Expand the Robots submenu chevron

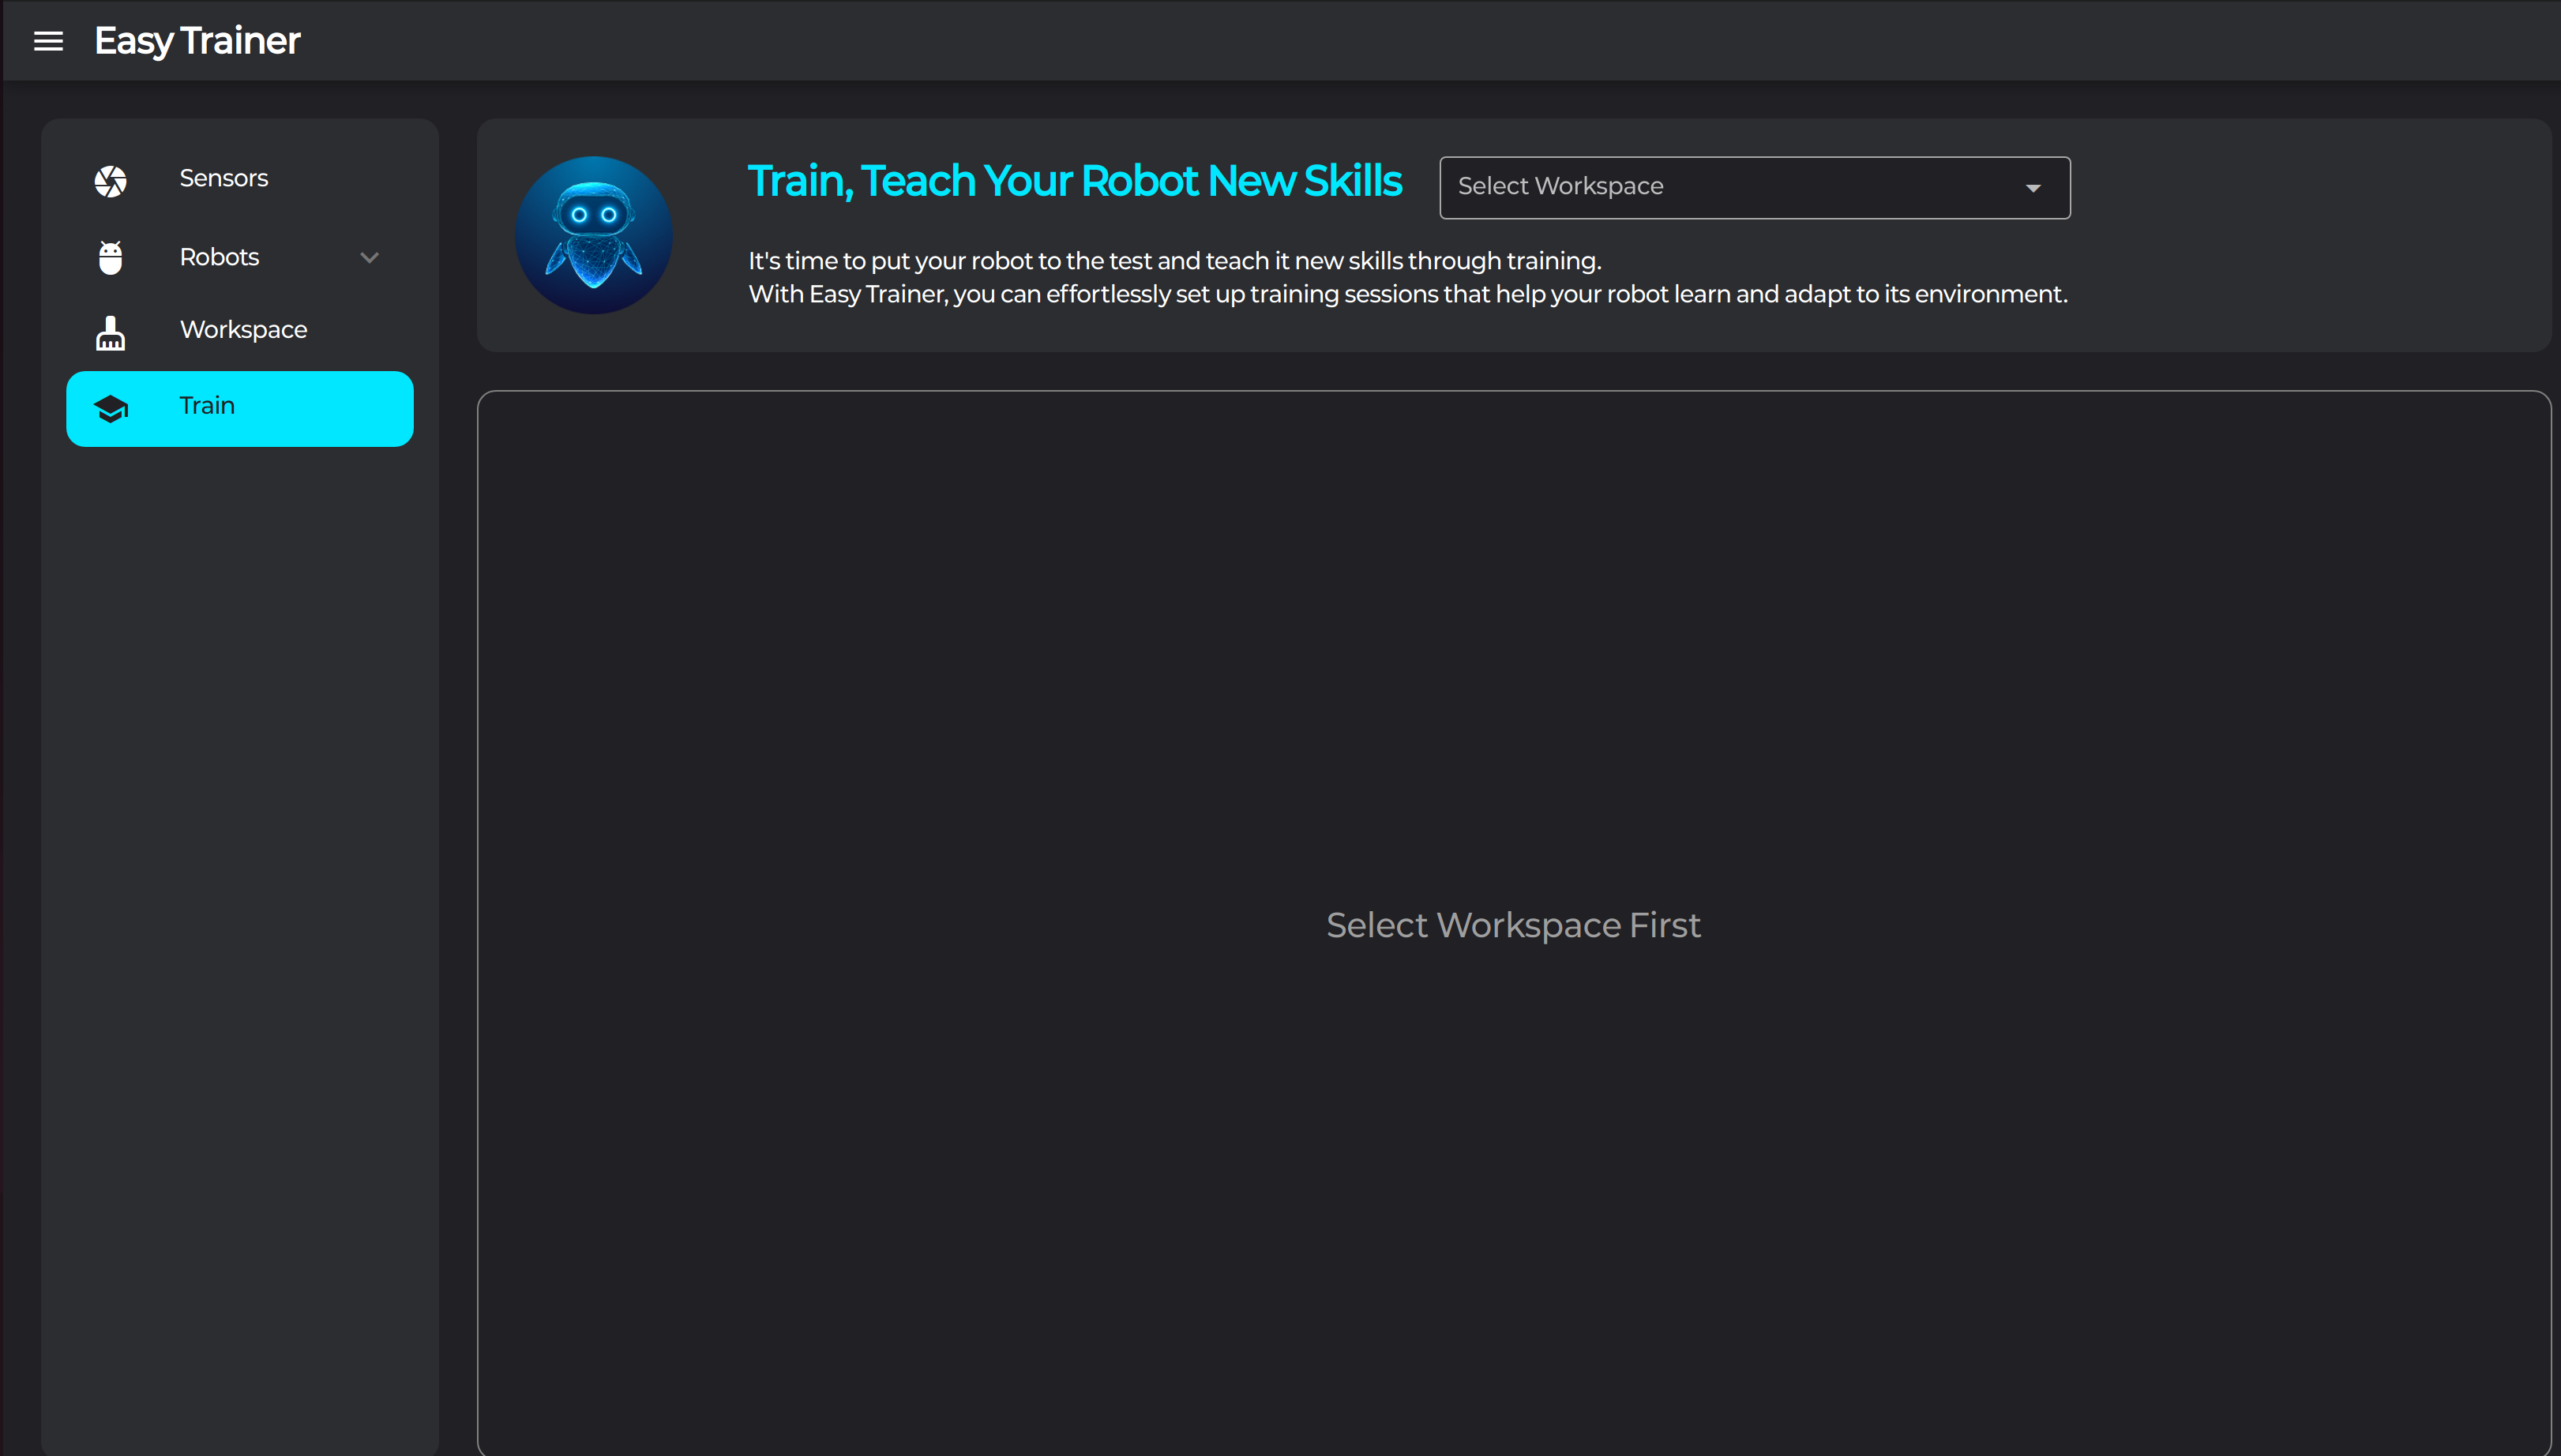pyautogui.click(x=369, y=257)
